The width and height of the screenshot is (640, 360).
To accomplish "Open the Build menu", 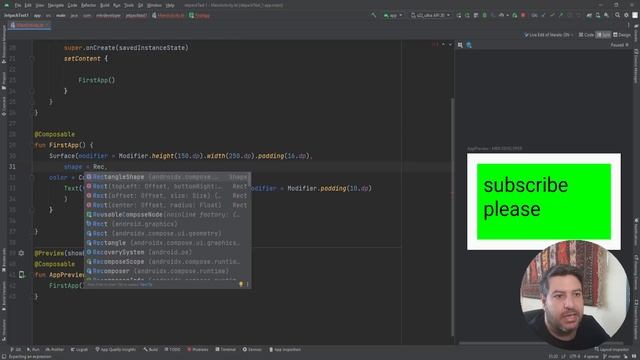I will coord(104,5).
